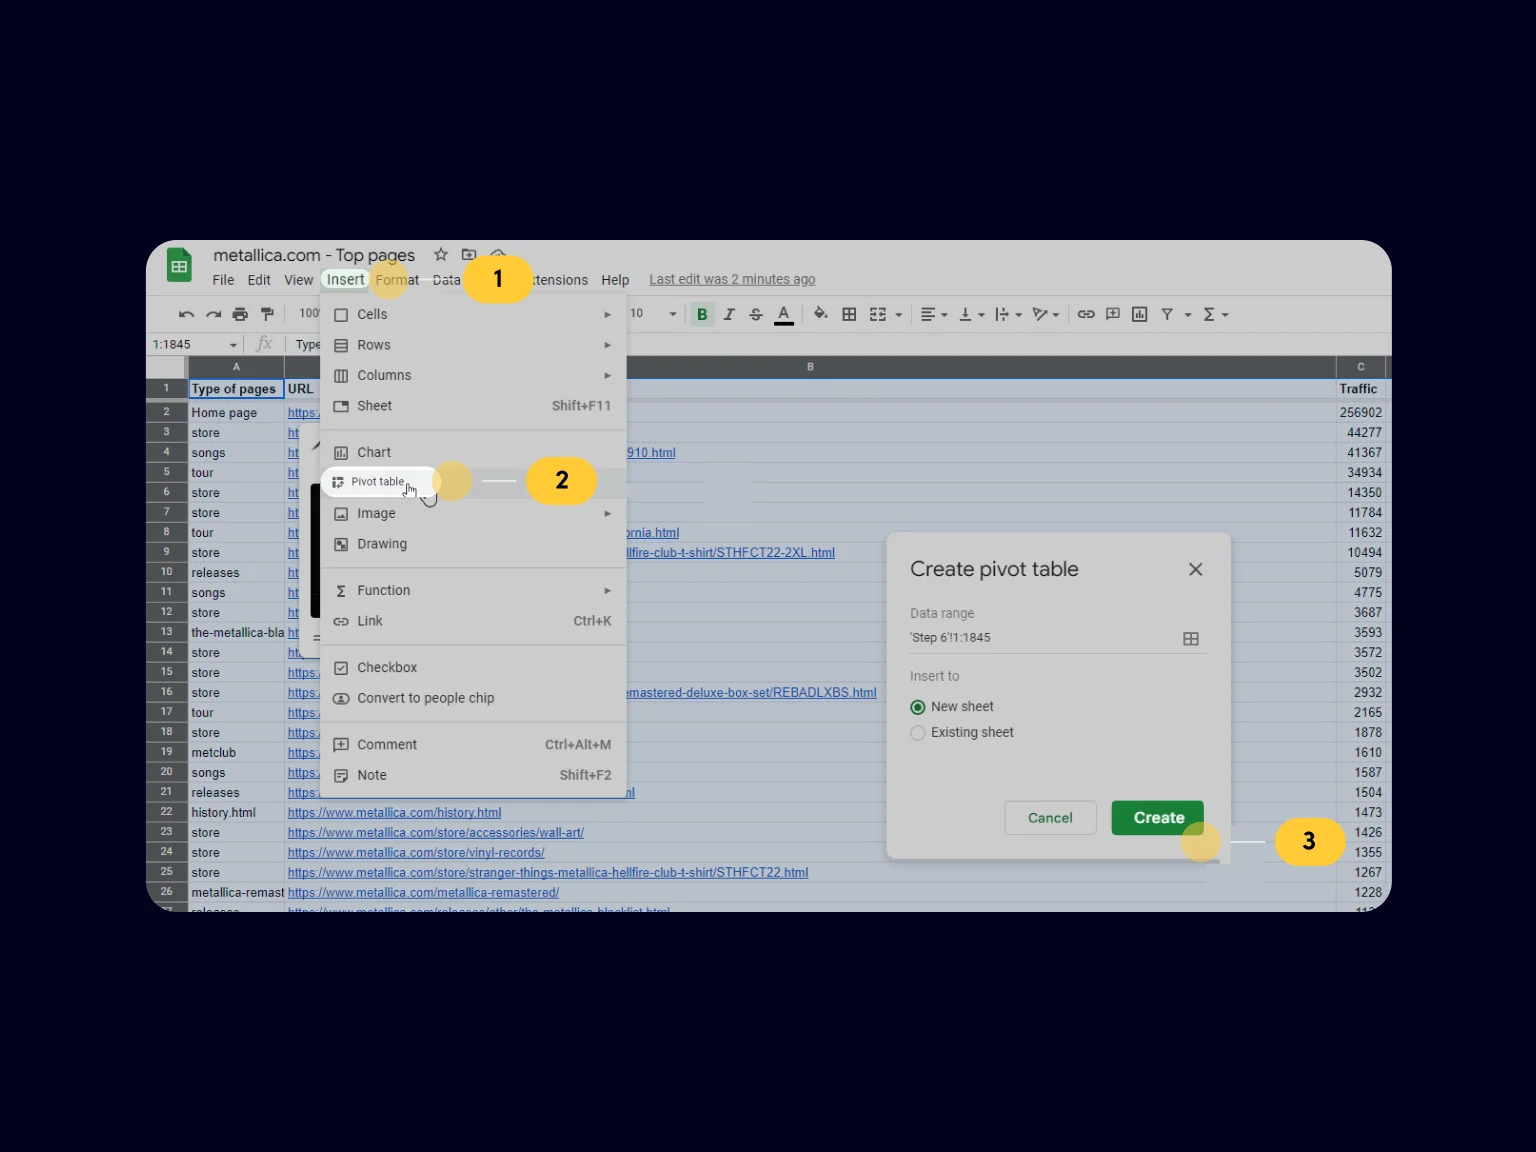Open last edit version history link
1536x1152 pixels.
coord(732,280)
